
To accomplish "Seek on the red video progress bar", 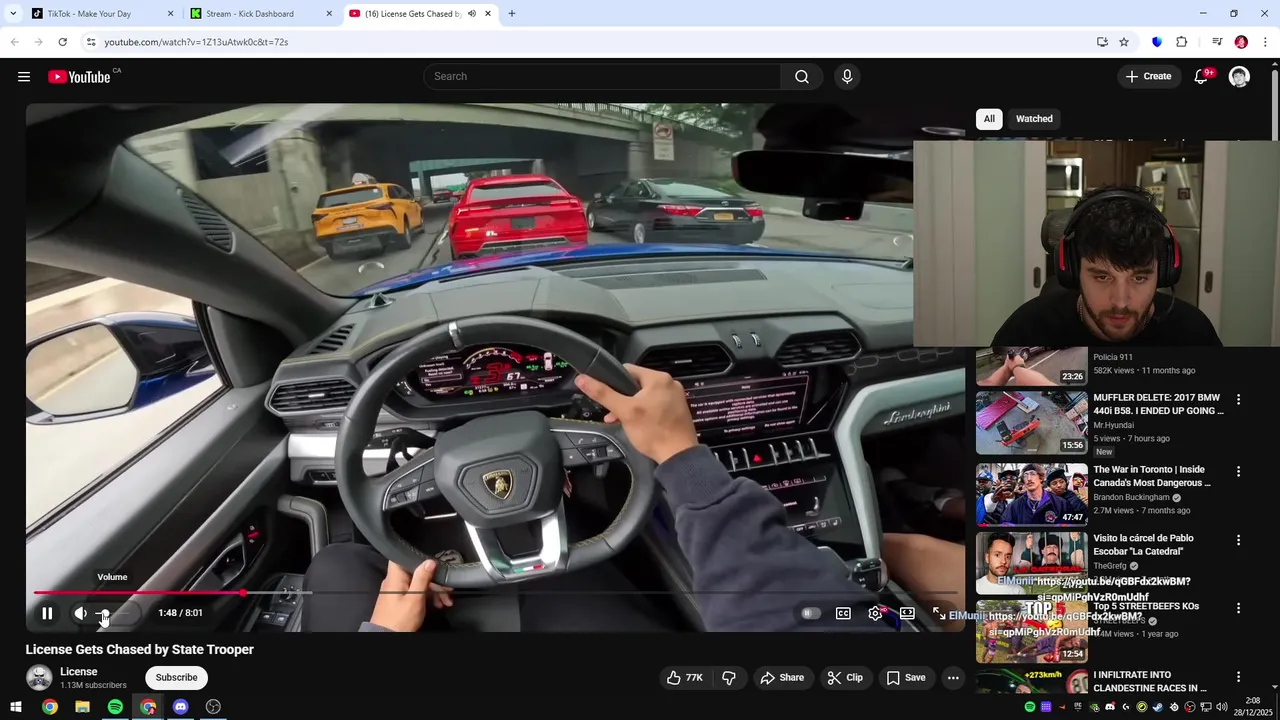I will click(x=495, y=593).
